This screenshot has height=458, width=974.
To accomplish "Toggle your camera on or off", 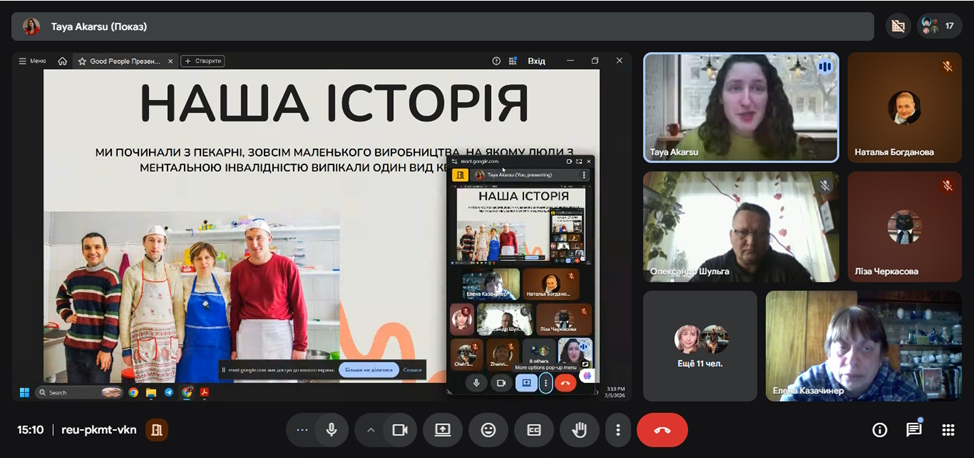I will [x=399, y=430].
